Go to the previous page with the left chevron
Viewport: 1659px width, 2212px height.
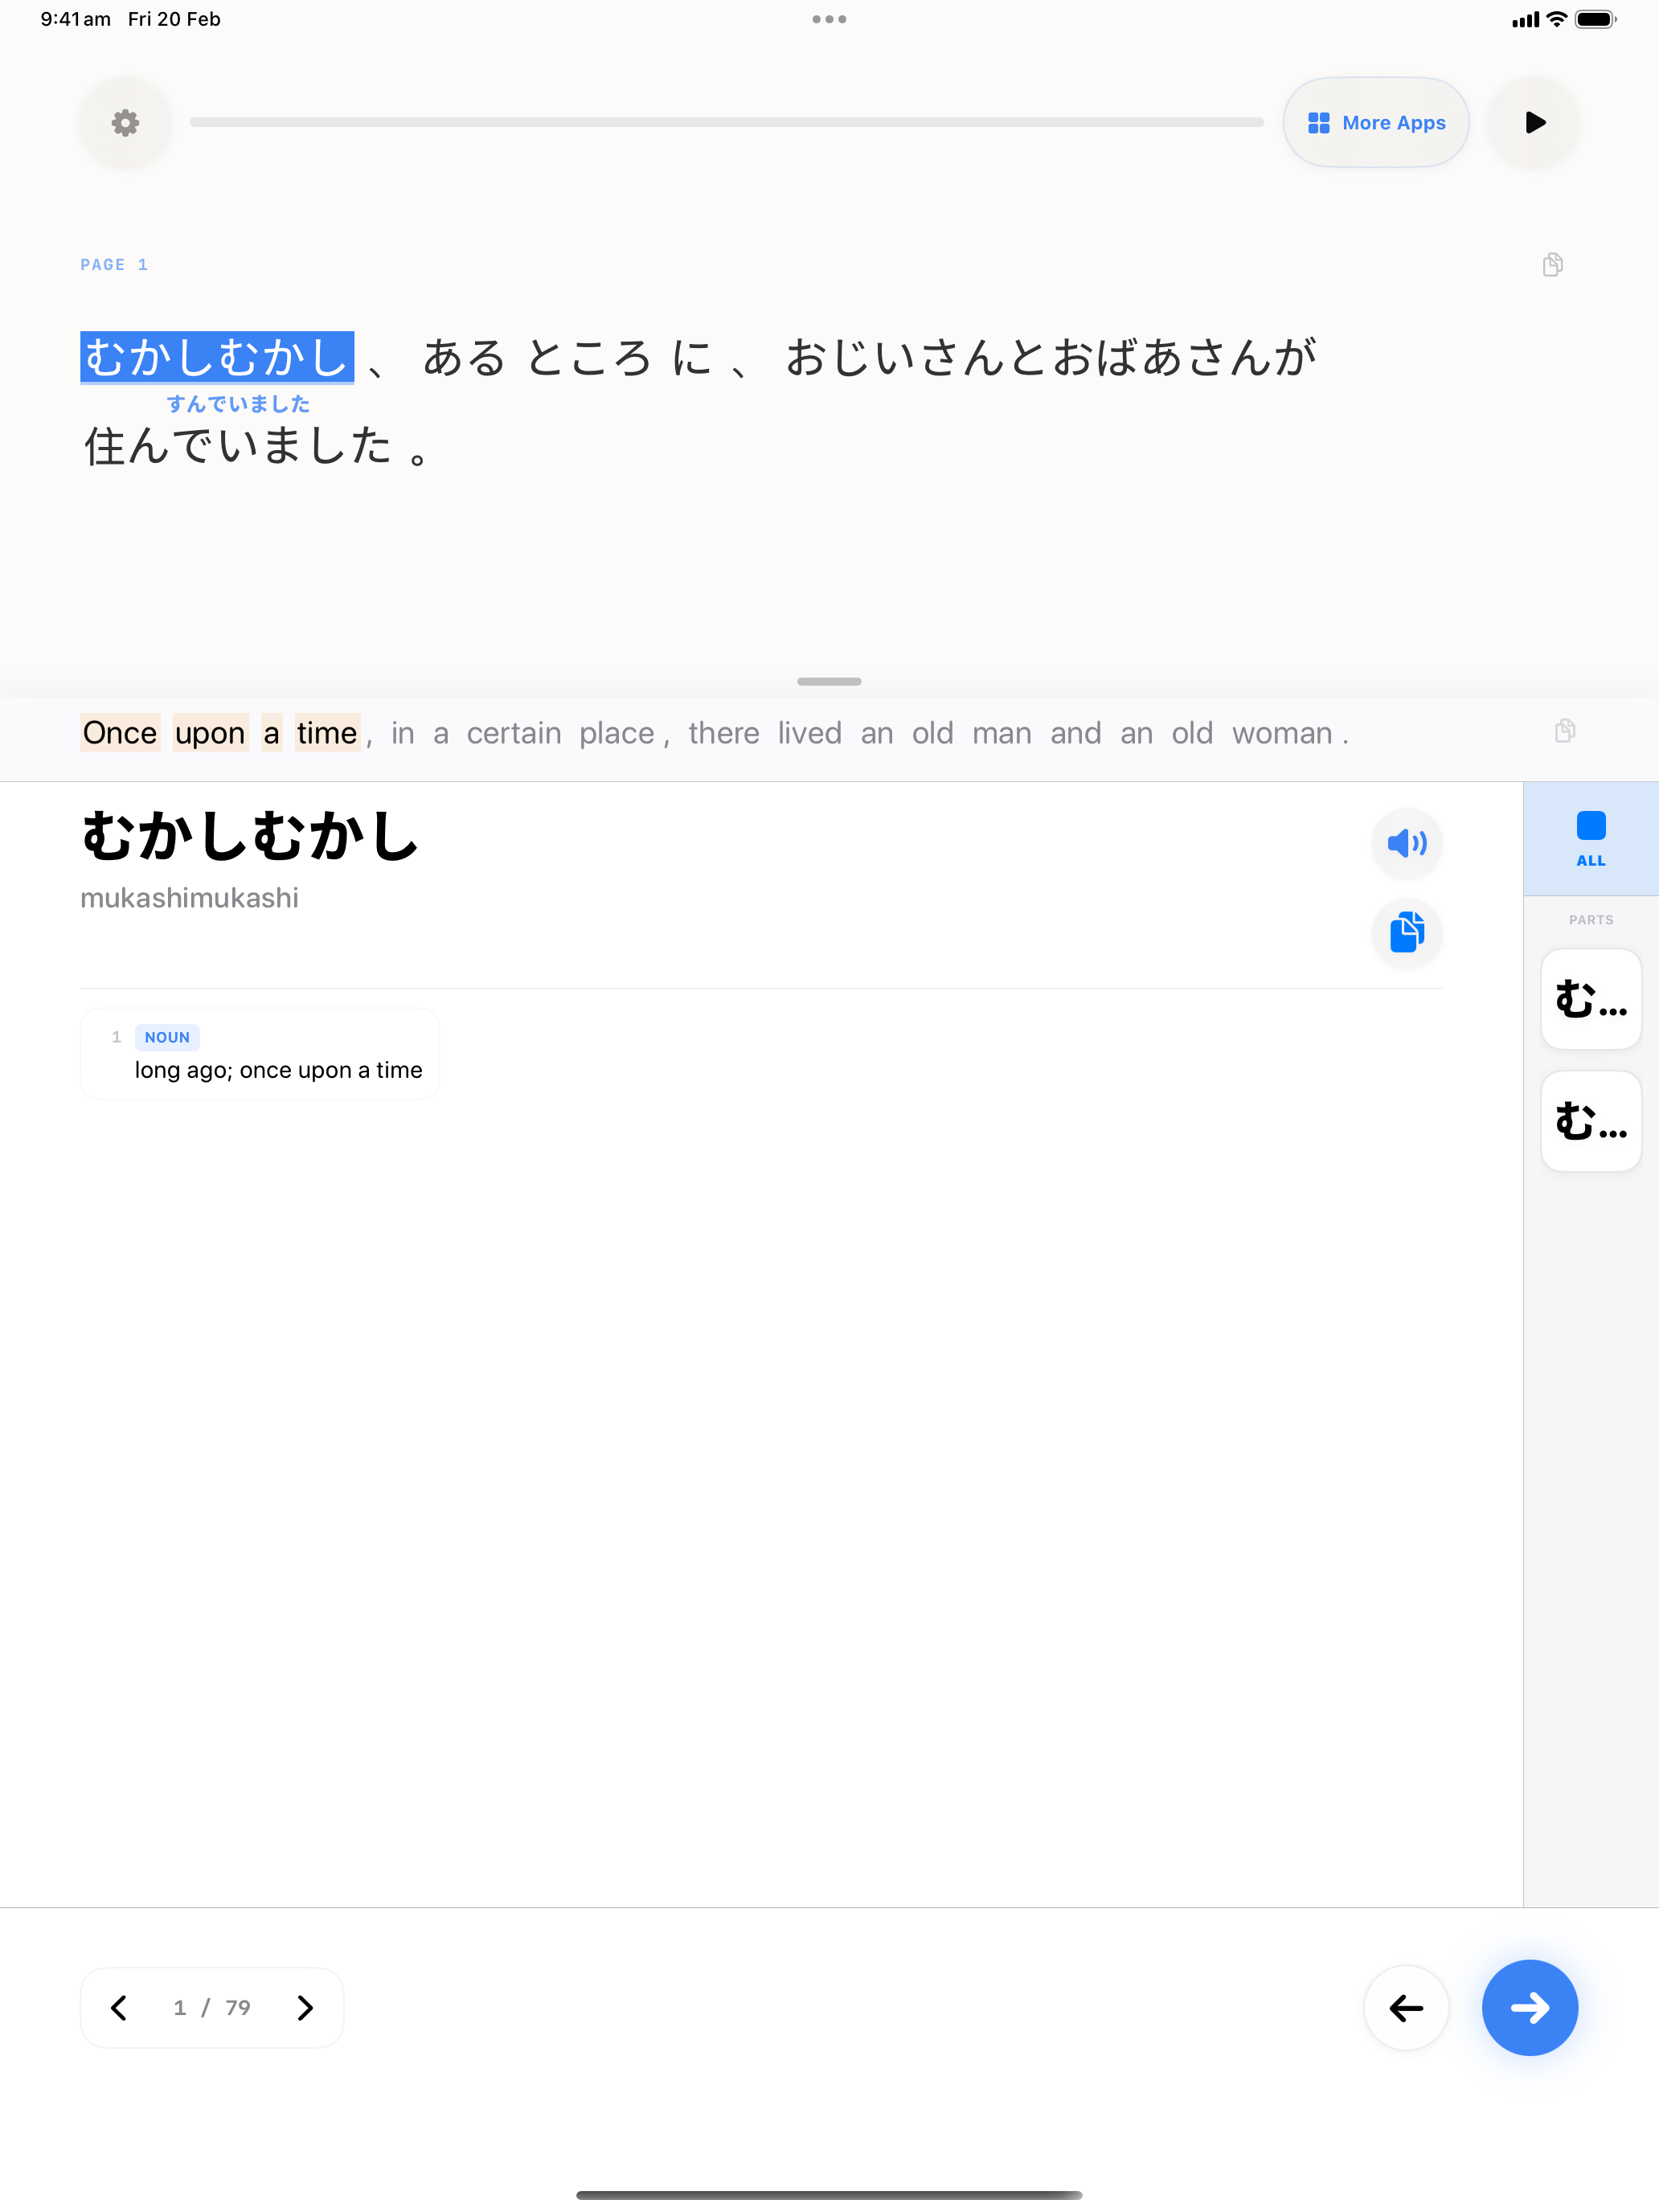[119, 2008]
